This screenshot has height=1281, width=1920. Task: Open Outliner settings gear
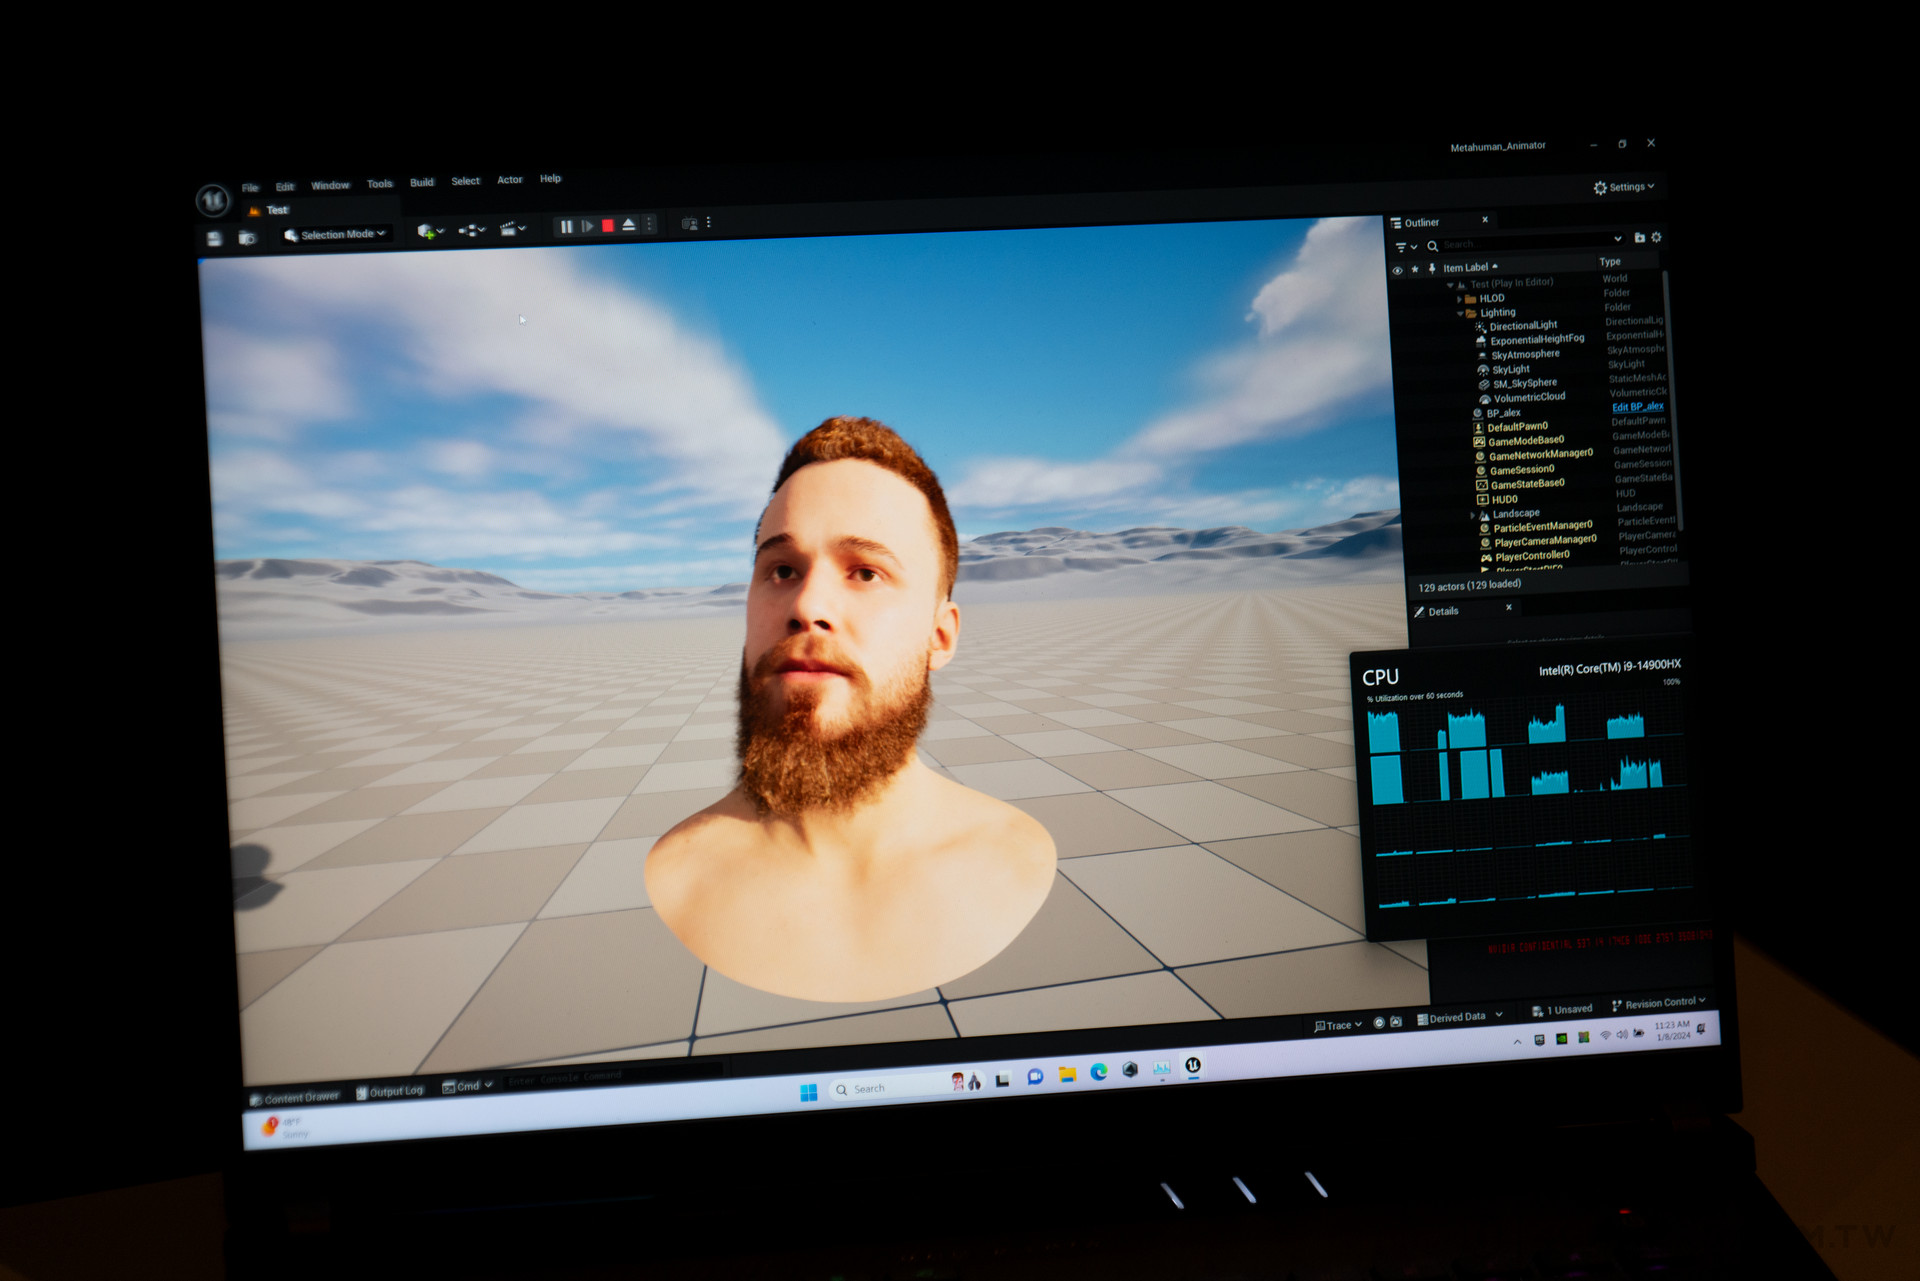click(1656, 237)
